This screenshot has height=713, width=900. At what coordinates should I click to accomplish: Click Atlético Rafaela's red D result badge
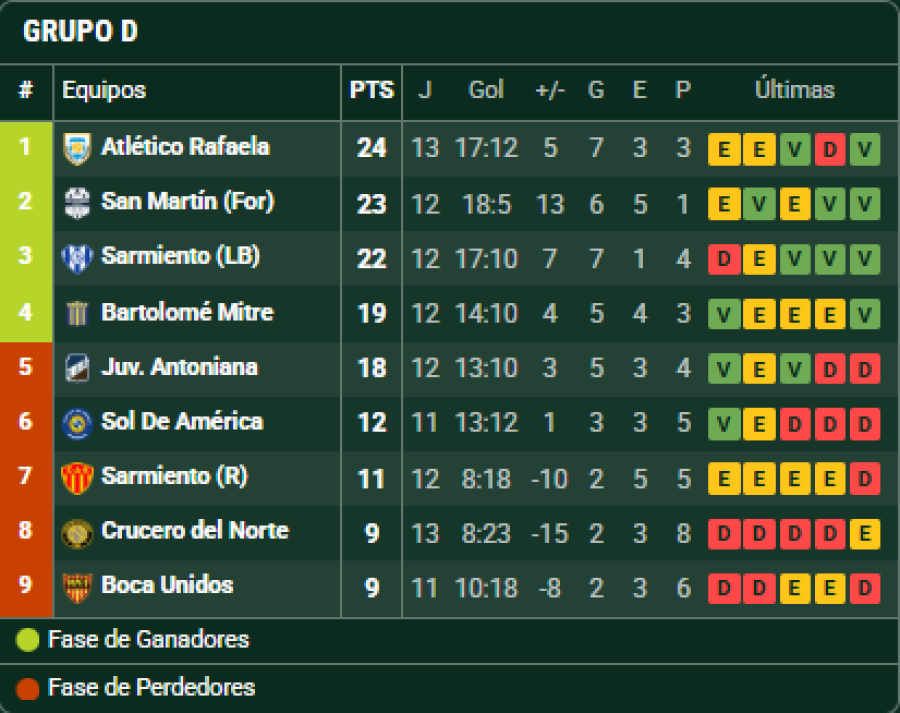point(830,150)
